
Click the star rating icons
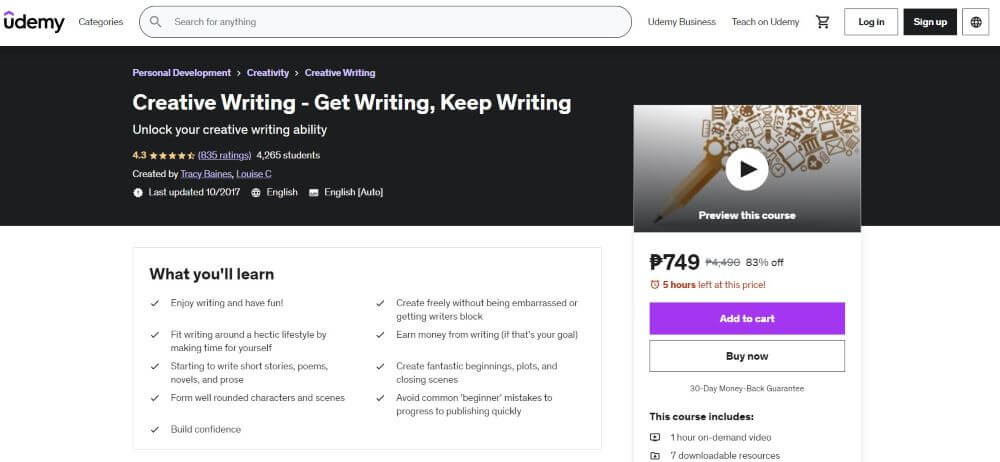(171, 156)
